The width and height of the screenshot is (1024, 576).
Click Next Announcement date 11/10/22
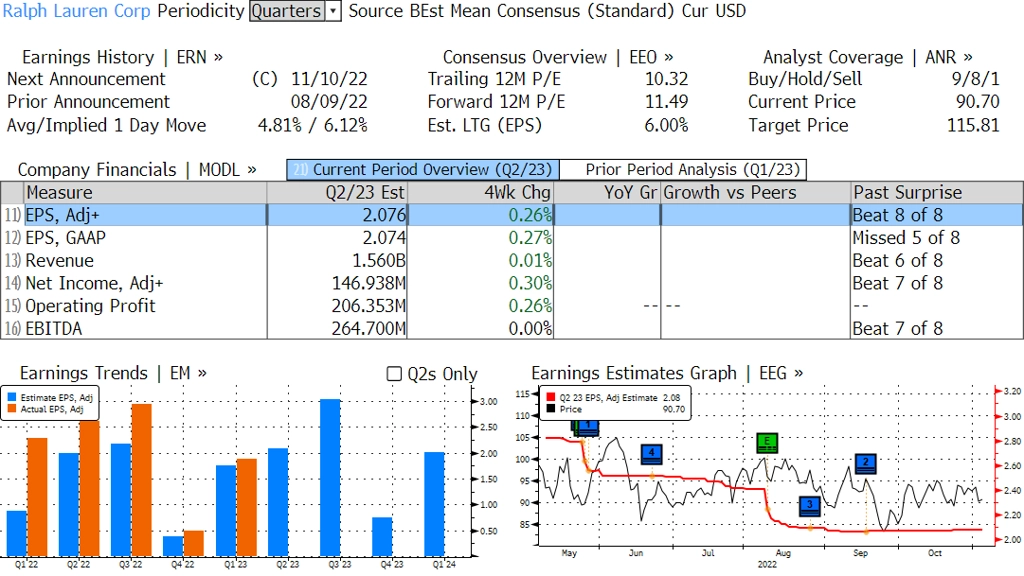click(329, 79)
